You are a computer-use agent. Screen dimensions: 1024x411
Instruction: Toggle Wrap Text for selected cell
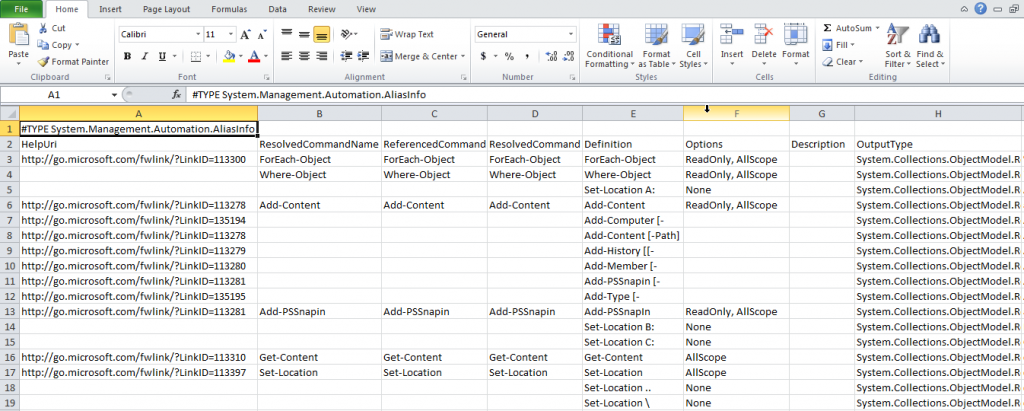(x=407, y=35)
